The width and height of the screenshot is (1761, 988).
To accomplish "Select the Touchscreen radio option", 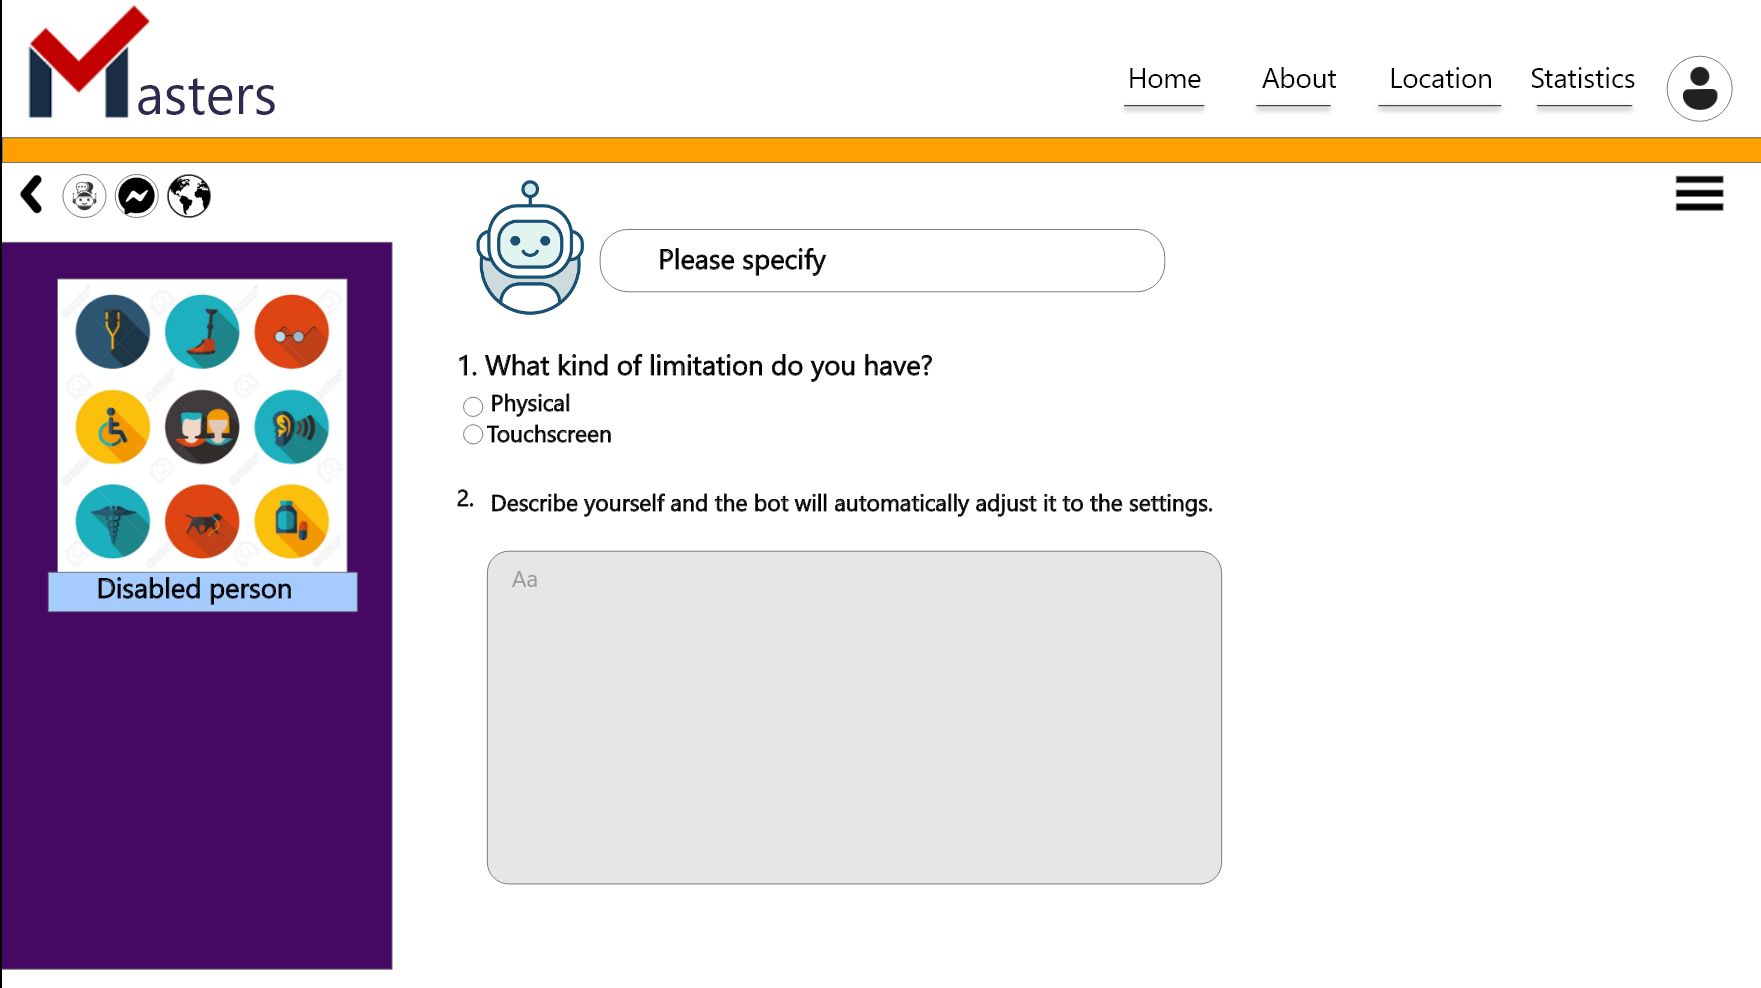I will pos(473,435).
